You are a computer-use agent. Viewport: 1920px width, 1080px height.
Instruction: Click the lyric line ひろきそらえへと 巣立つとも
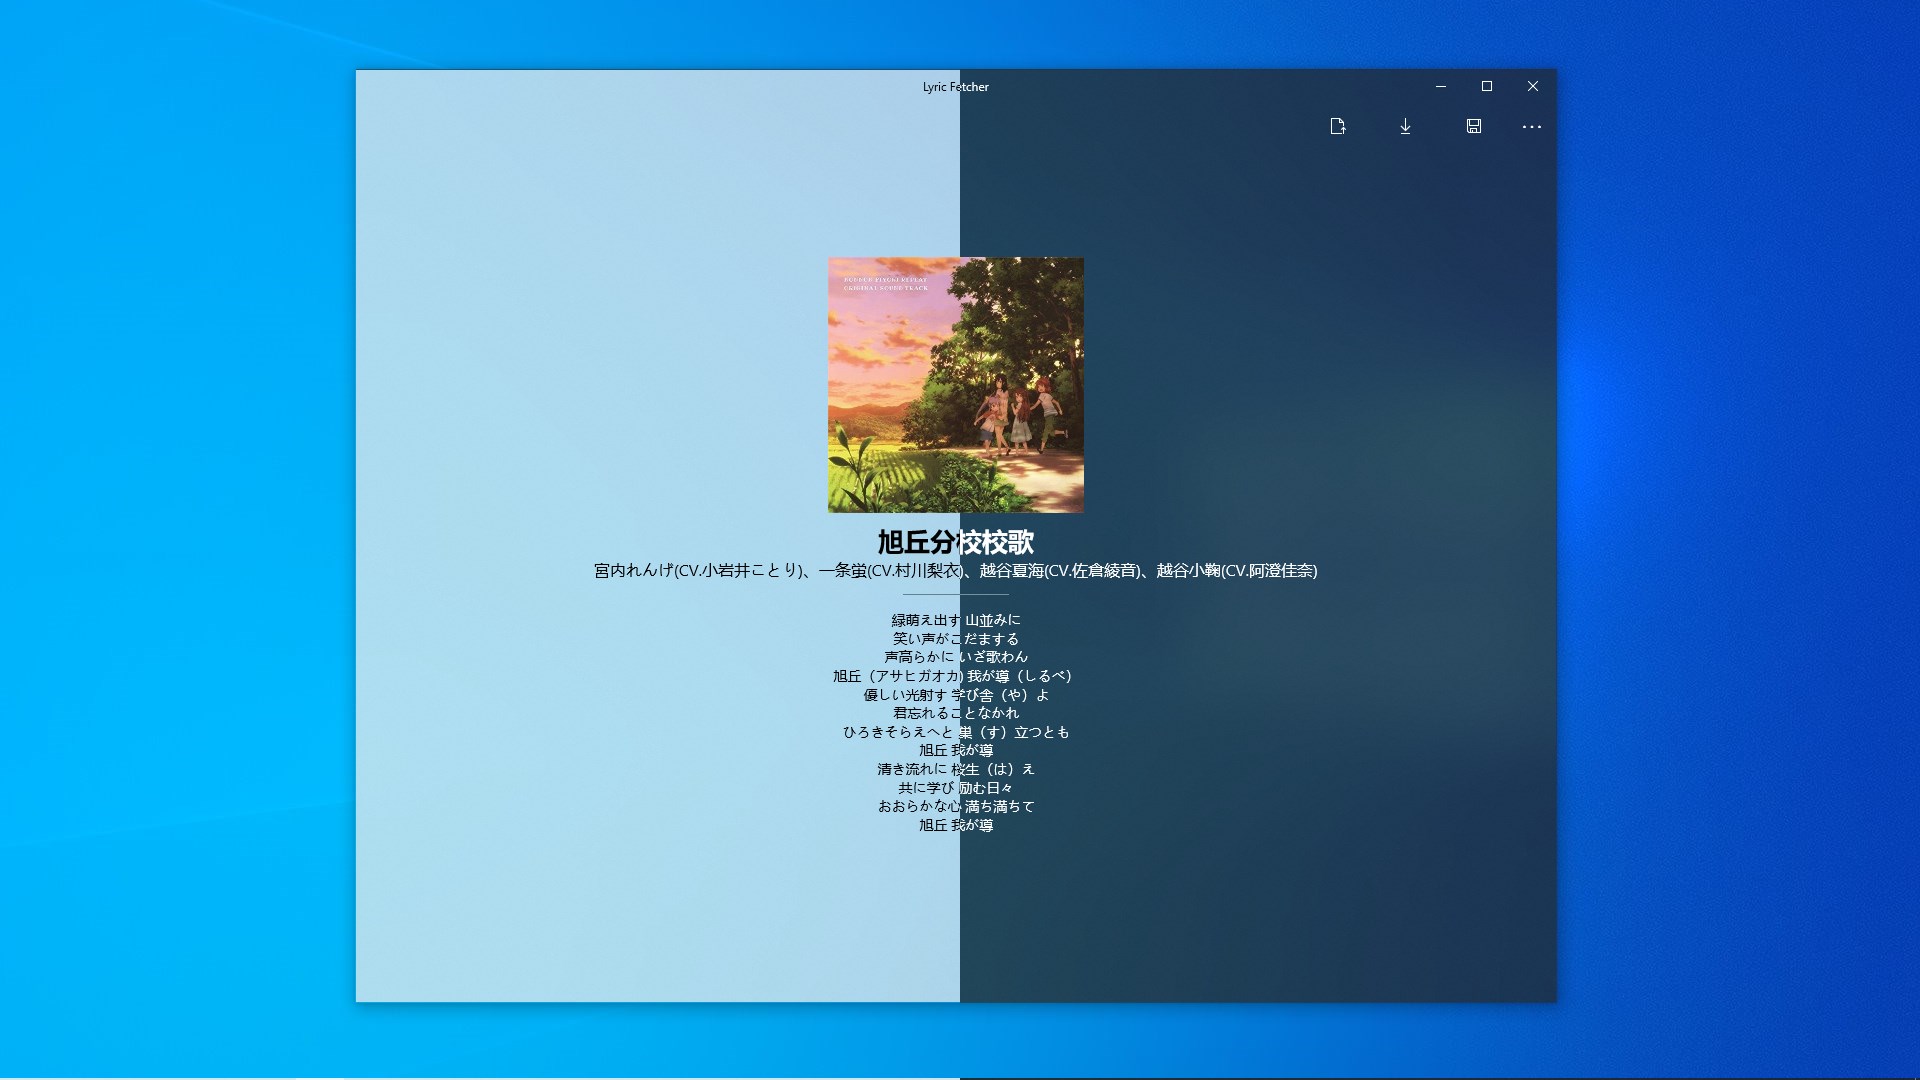[x=955, y=732]
